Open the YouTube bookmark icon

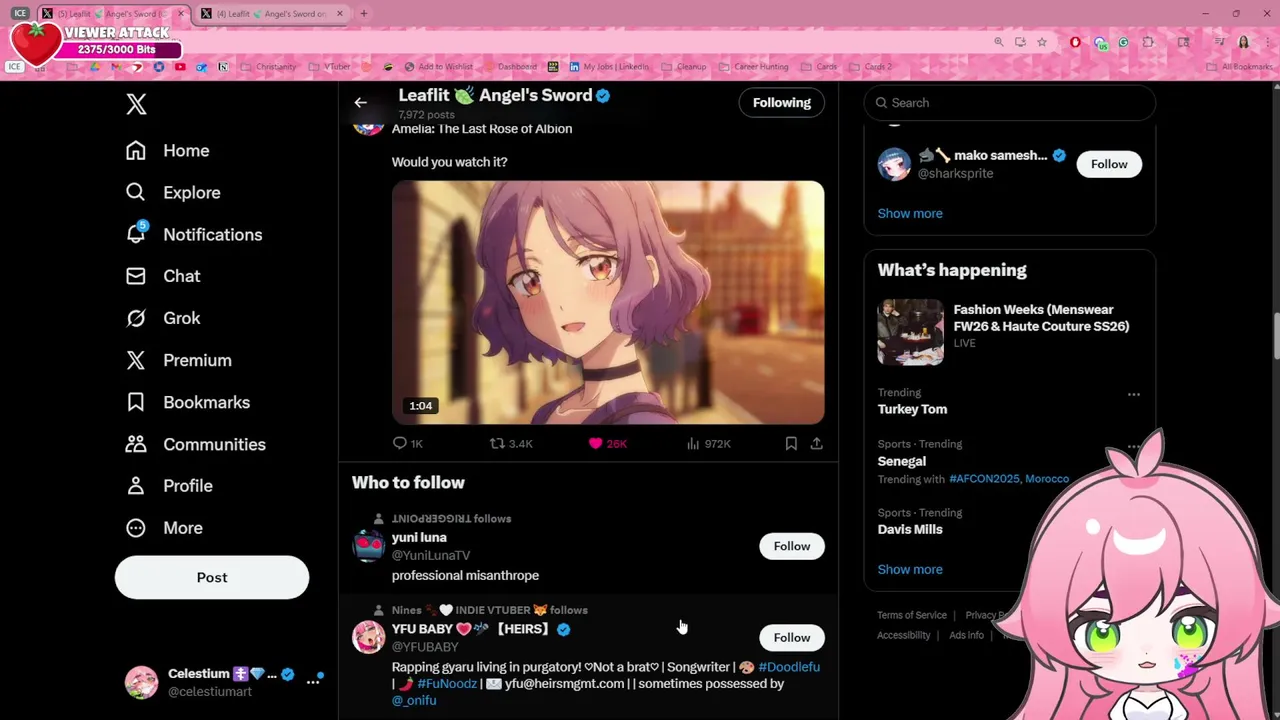coord(180,67)
